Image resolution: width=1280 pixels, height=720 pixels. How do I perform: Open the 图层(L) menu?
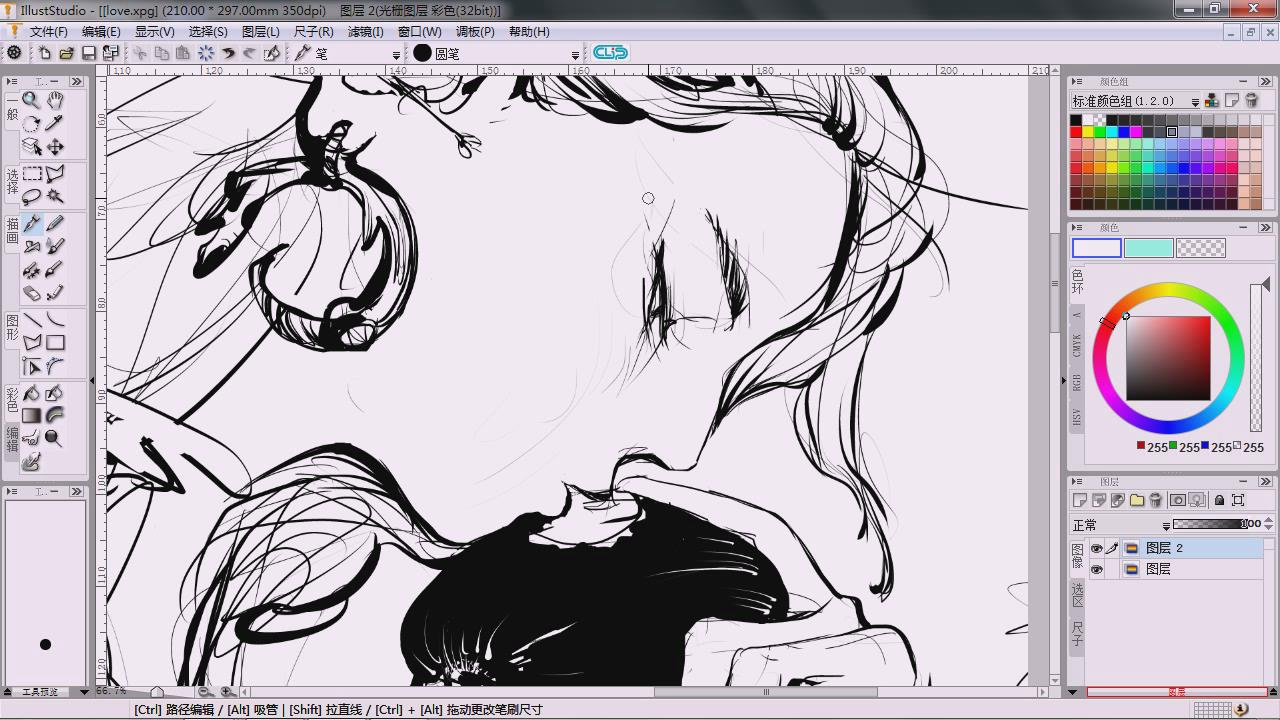pyautogui.click(x=260, y=31)
